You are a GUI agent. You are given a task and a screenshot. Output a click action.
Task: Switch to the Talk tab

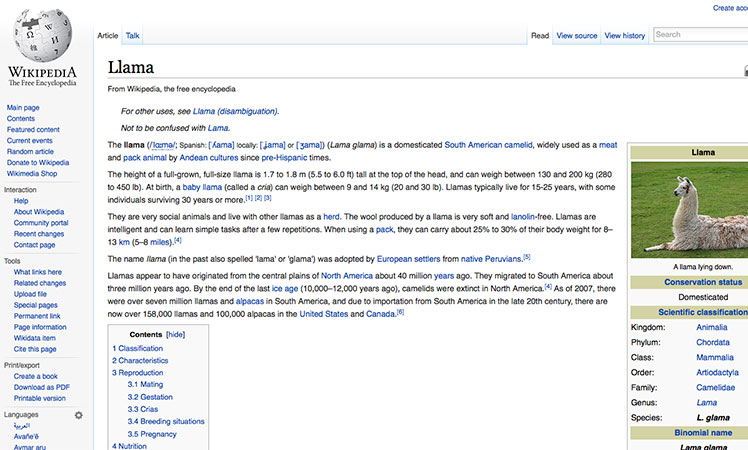click(x=133, y=35)
